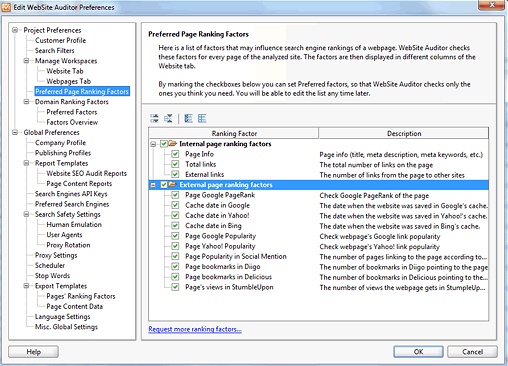
Task: Select Proxy Settings
Action: click(56, 255)
